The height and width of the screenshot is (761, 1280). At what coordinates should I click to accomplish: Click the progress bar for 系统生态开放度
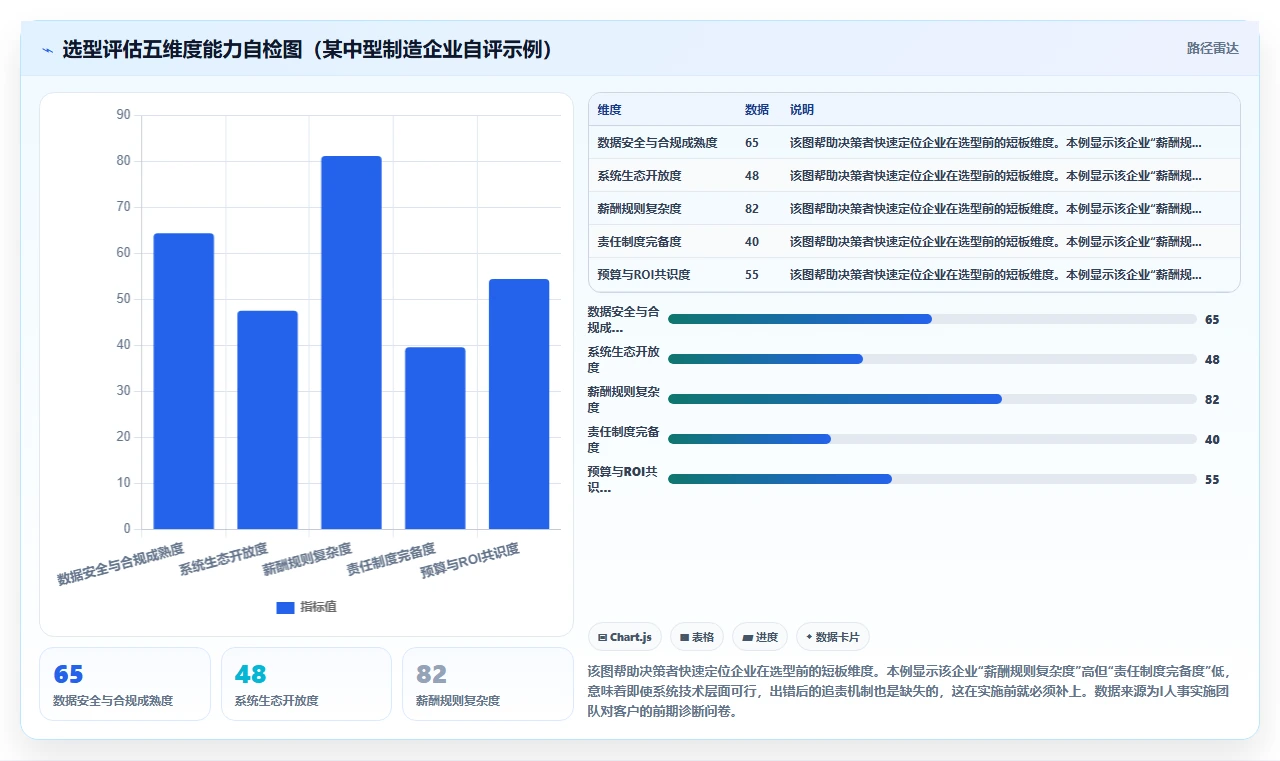[932, 359]
